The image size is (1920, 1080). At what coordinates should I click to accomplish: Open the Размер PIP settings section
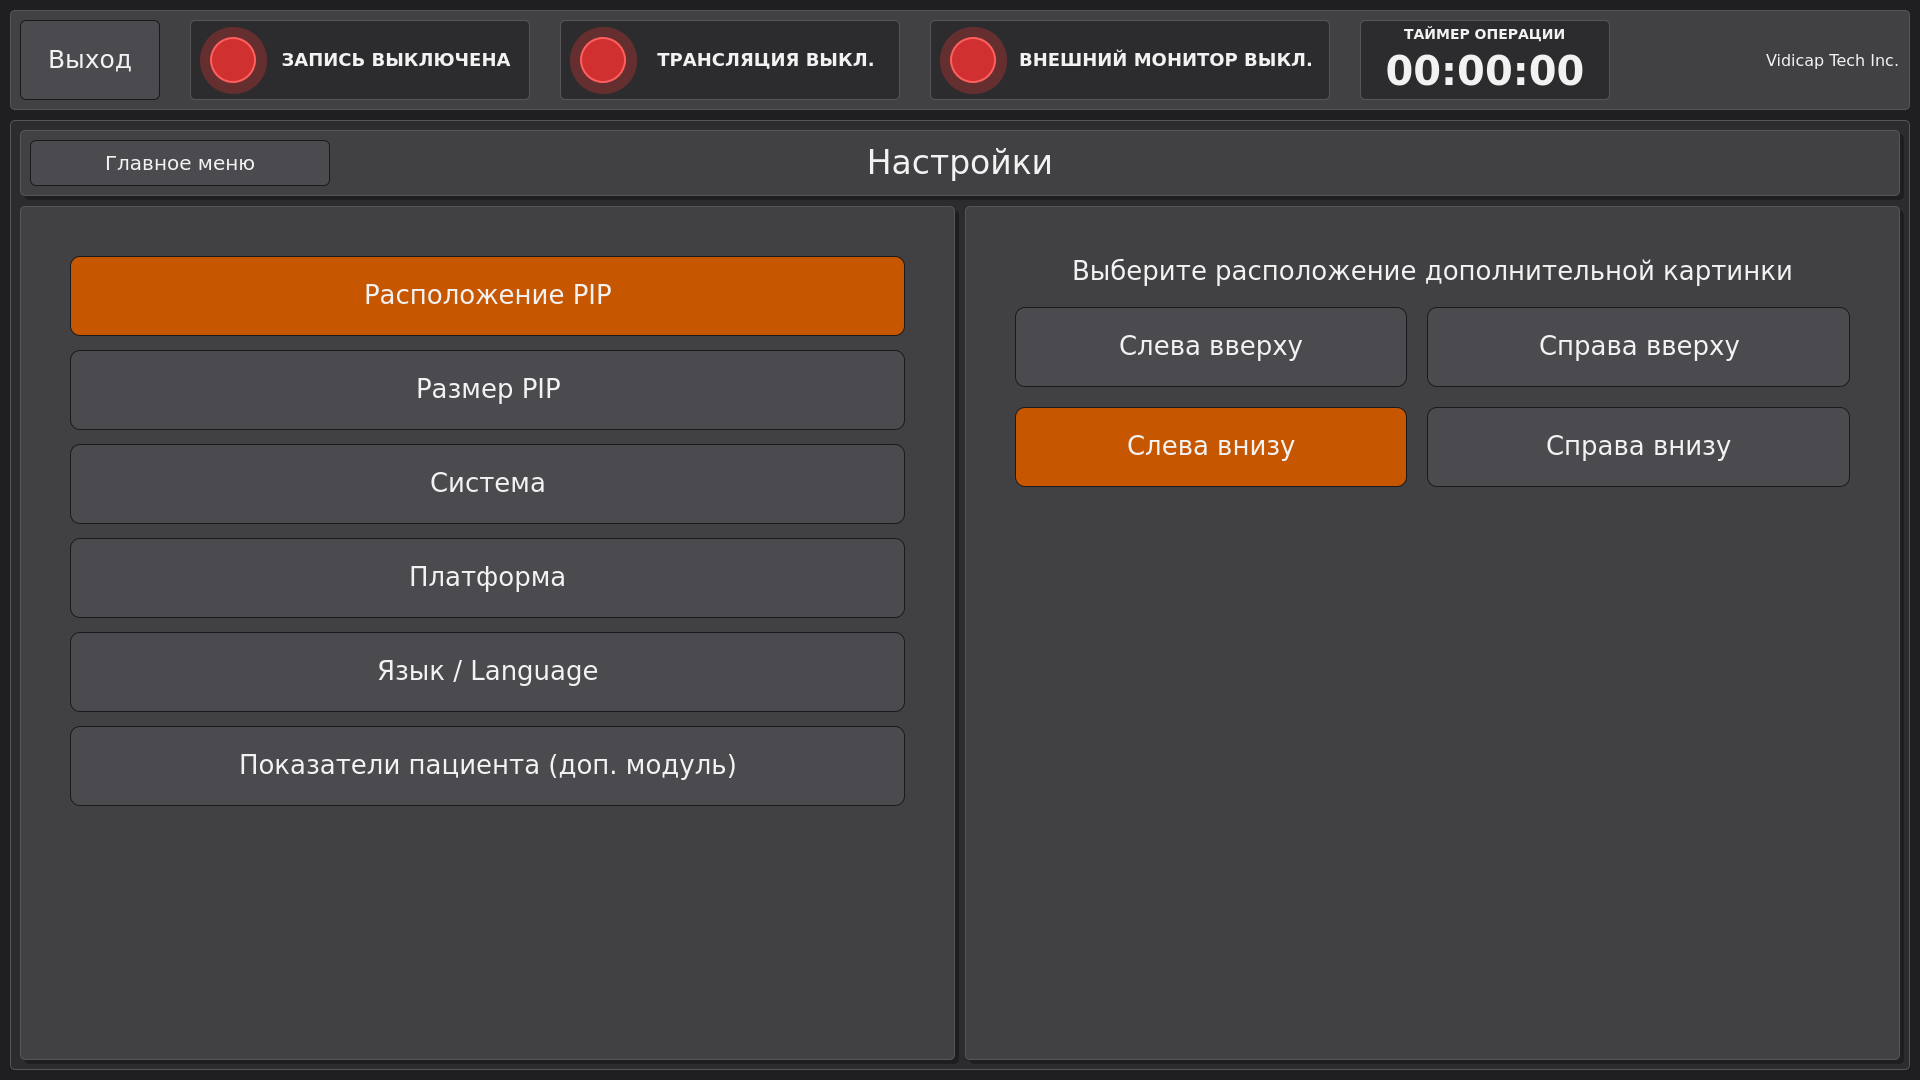pos(487,390)
